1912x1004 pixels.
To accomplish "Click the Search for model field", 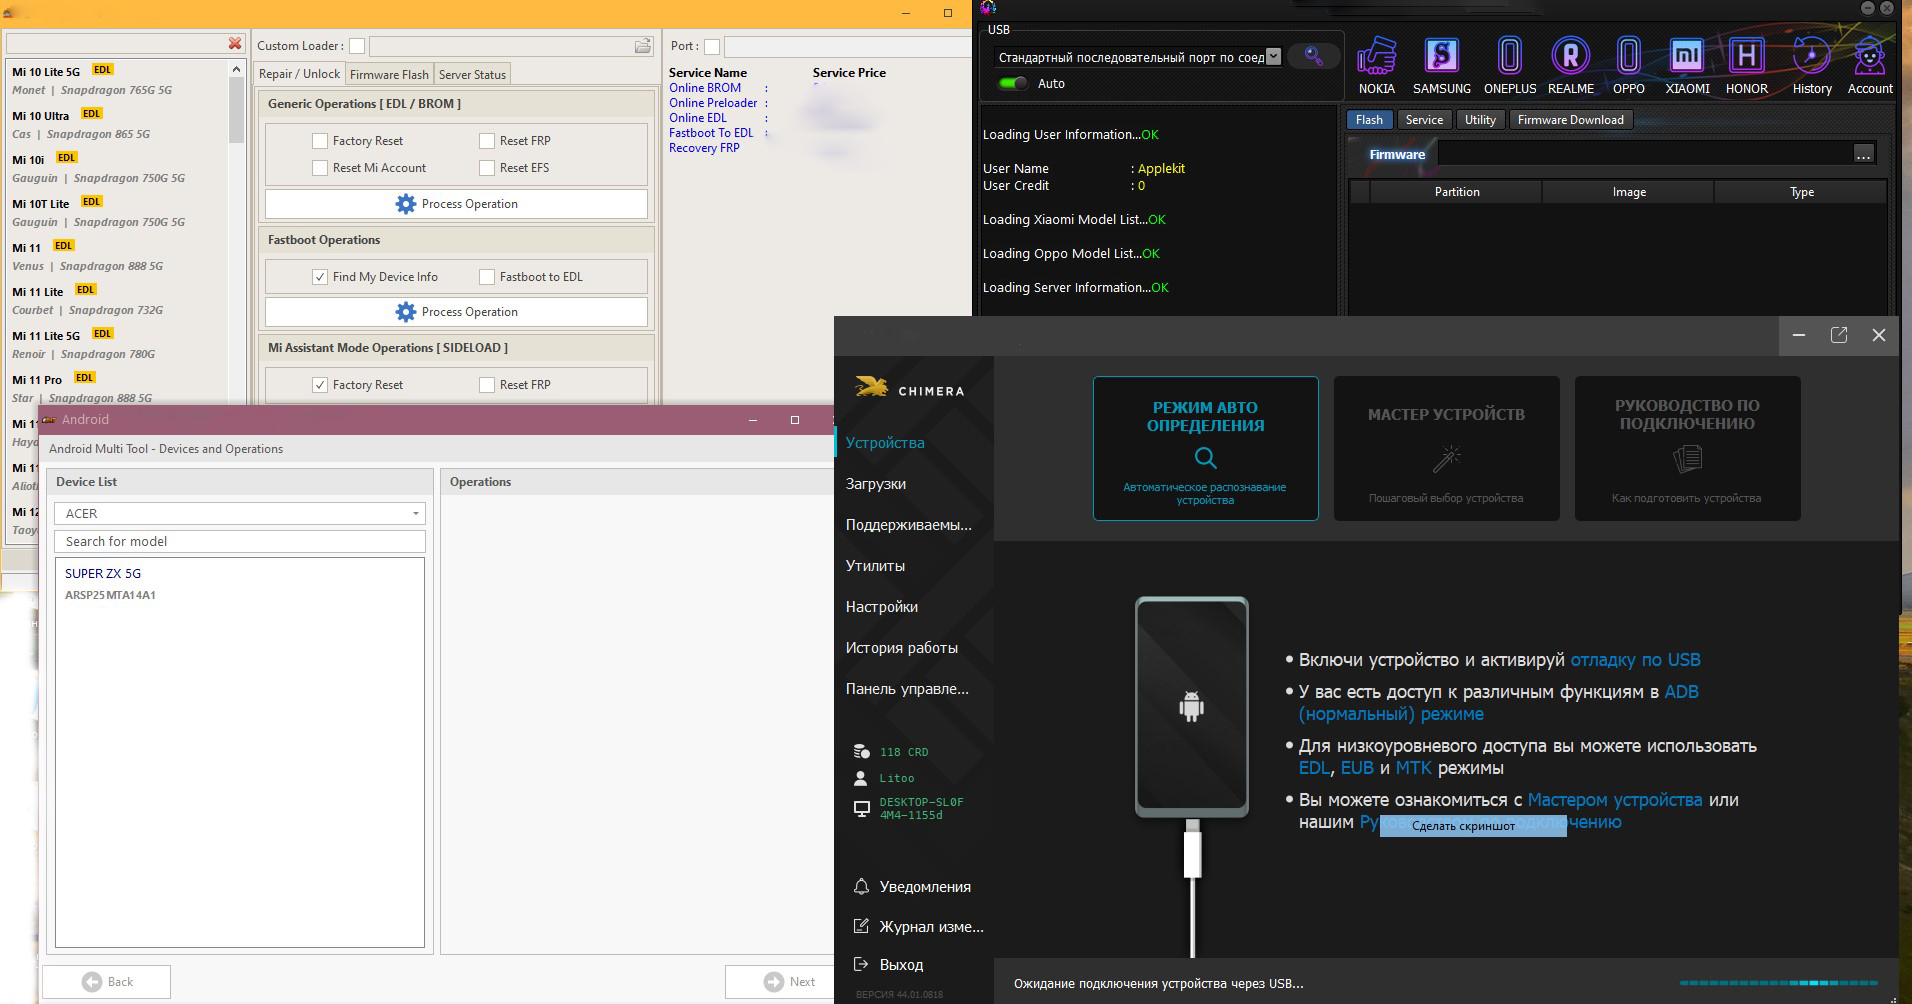I will pyautogui.click(x=240, y=542).
